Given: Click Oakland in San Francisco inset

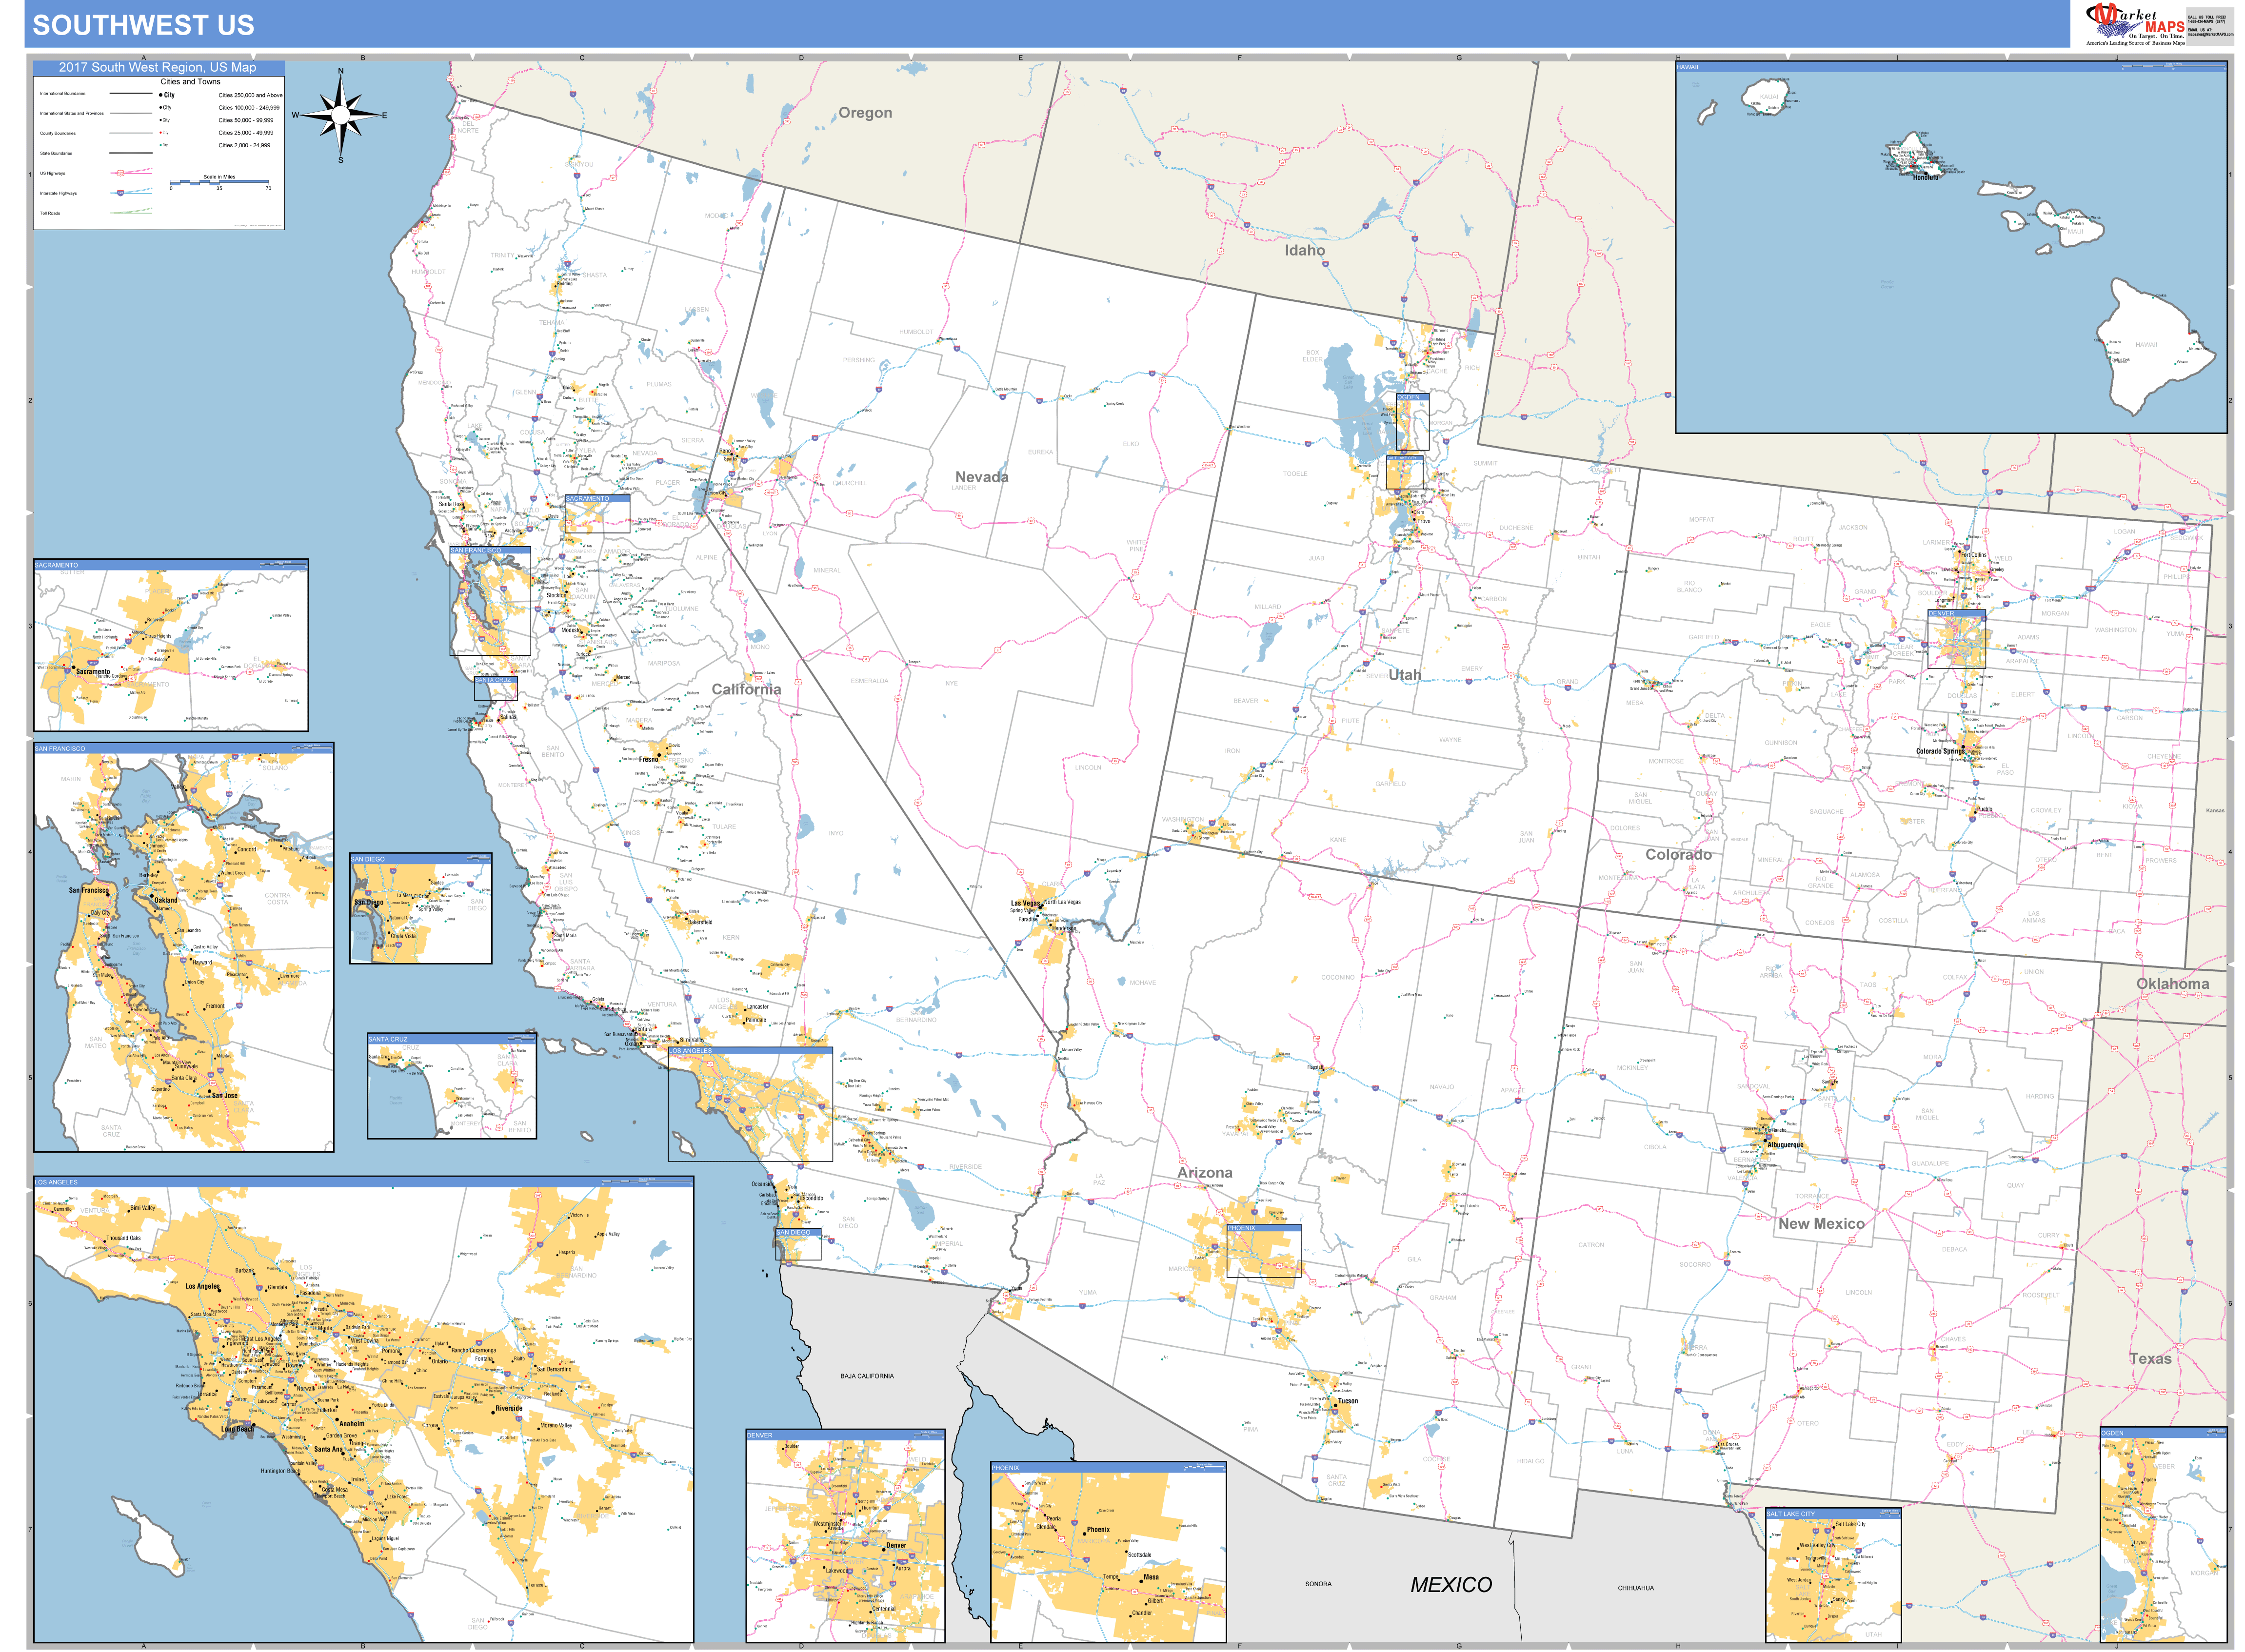Looking at the screenshot, I should pyautogui.click(x=166, y=900).
